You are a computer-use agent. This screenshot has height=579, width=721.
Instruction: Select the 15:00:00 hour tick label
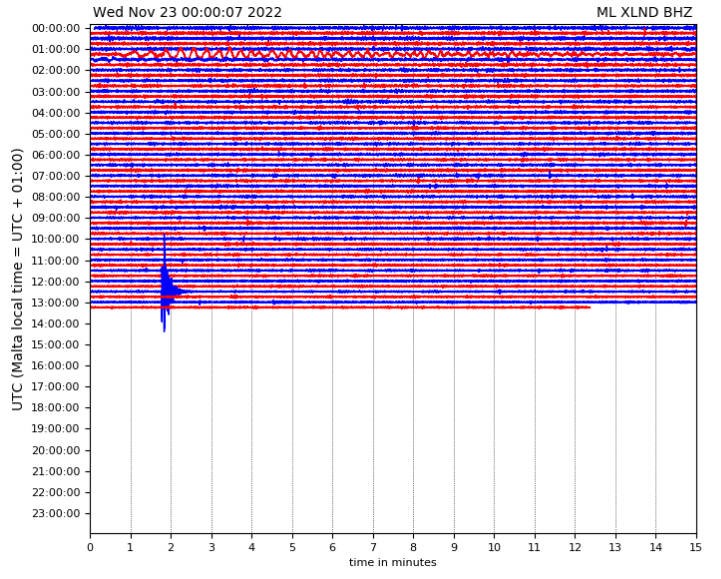[56, 345]
